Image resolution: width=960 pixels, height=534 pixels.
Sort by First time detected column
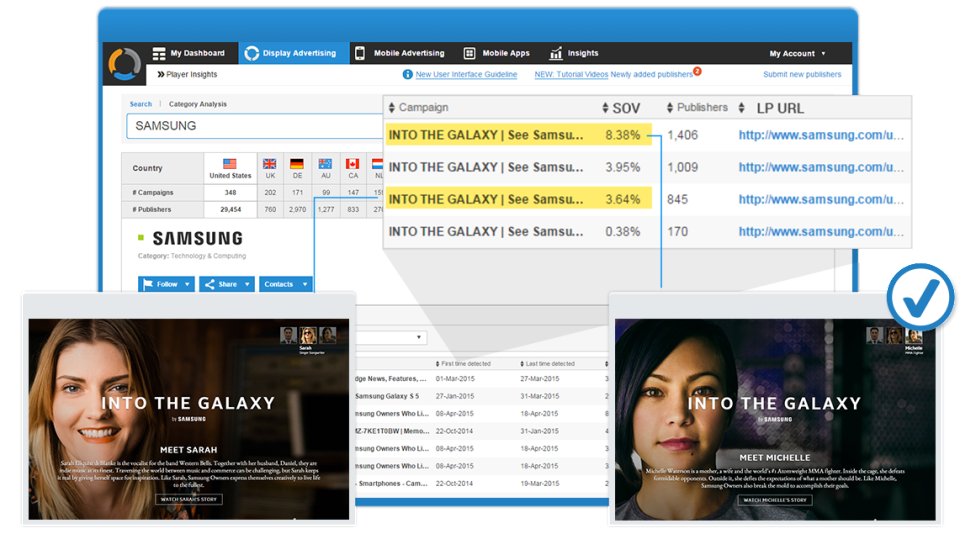(x=463, y=364)
